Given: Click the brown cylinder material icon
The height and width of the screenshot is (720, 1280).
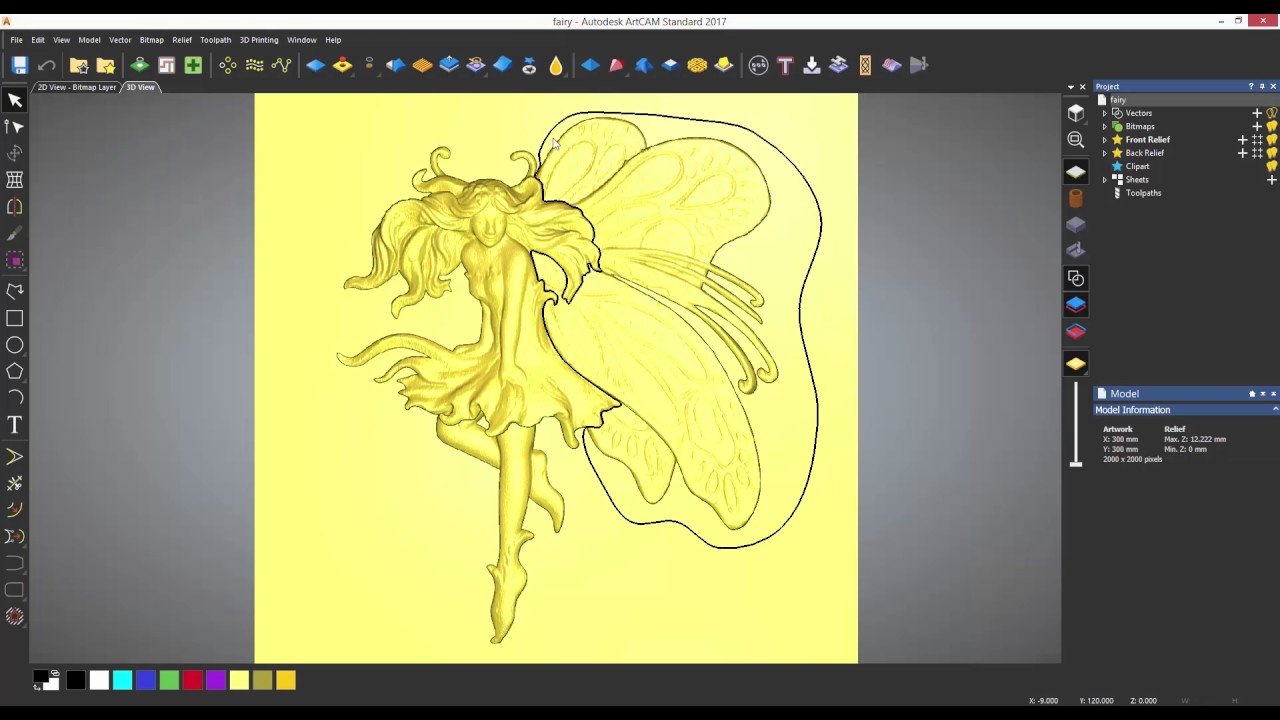Looking at the screenshot, I should (1076, 198).
